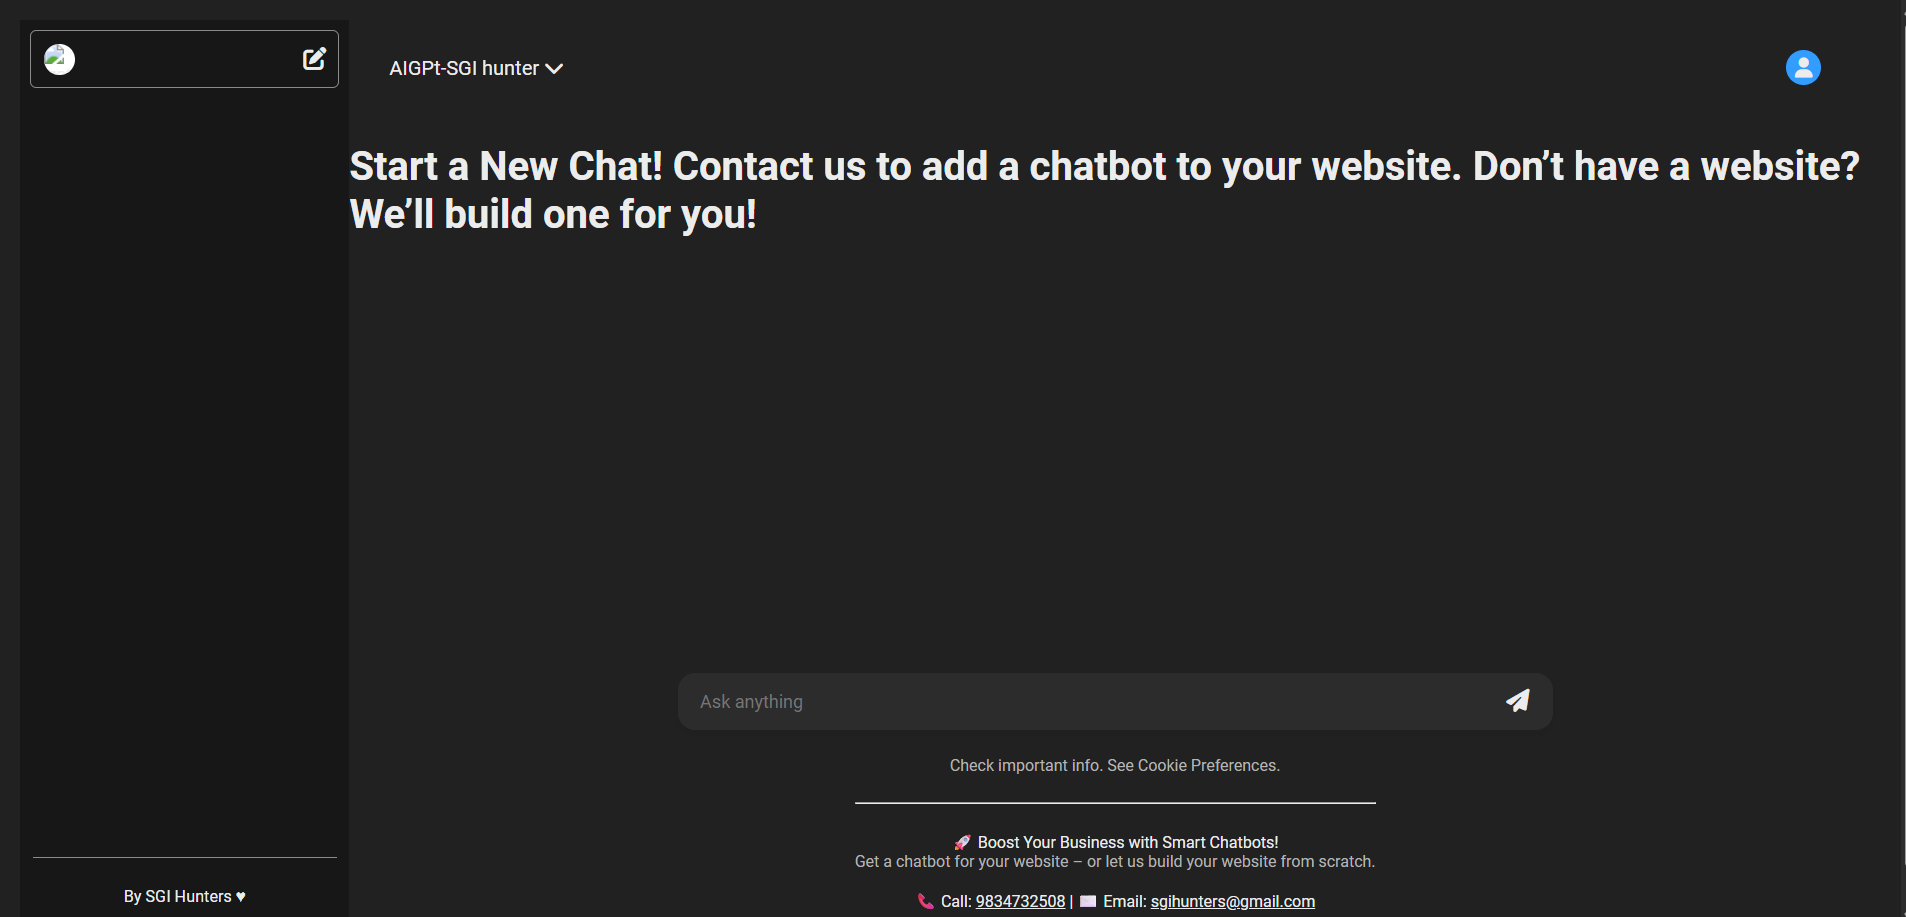Open the blue user profile avatar
Viewport: 1906px width, 917px height.
pyautogui.click(x=1803, y=68)
